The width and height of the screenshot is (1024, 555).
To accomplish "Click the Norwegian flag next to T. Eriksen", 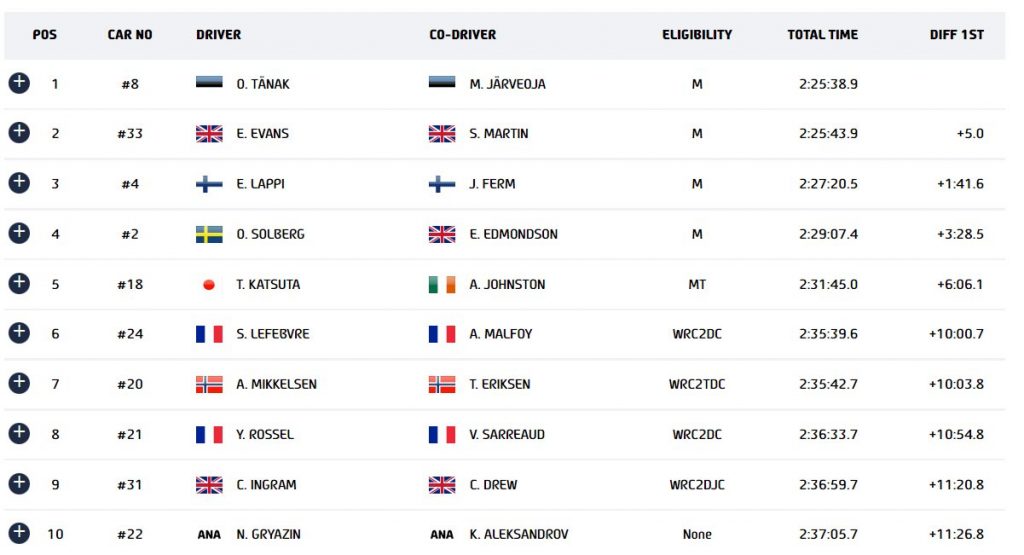I will click(442, 384).
